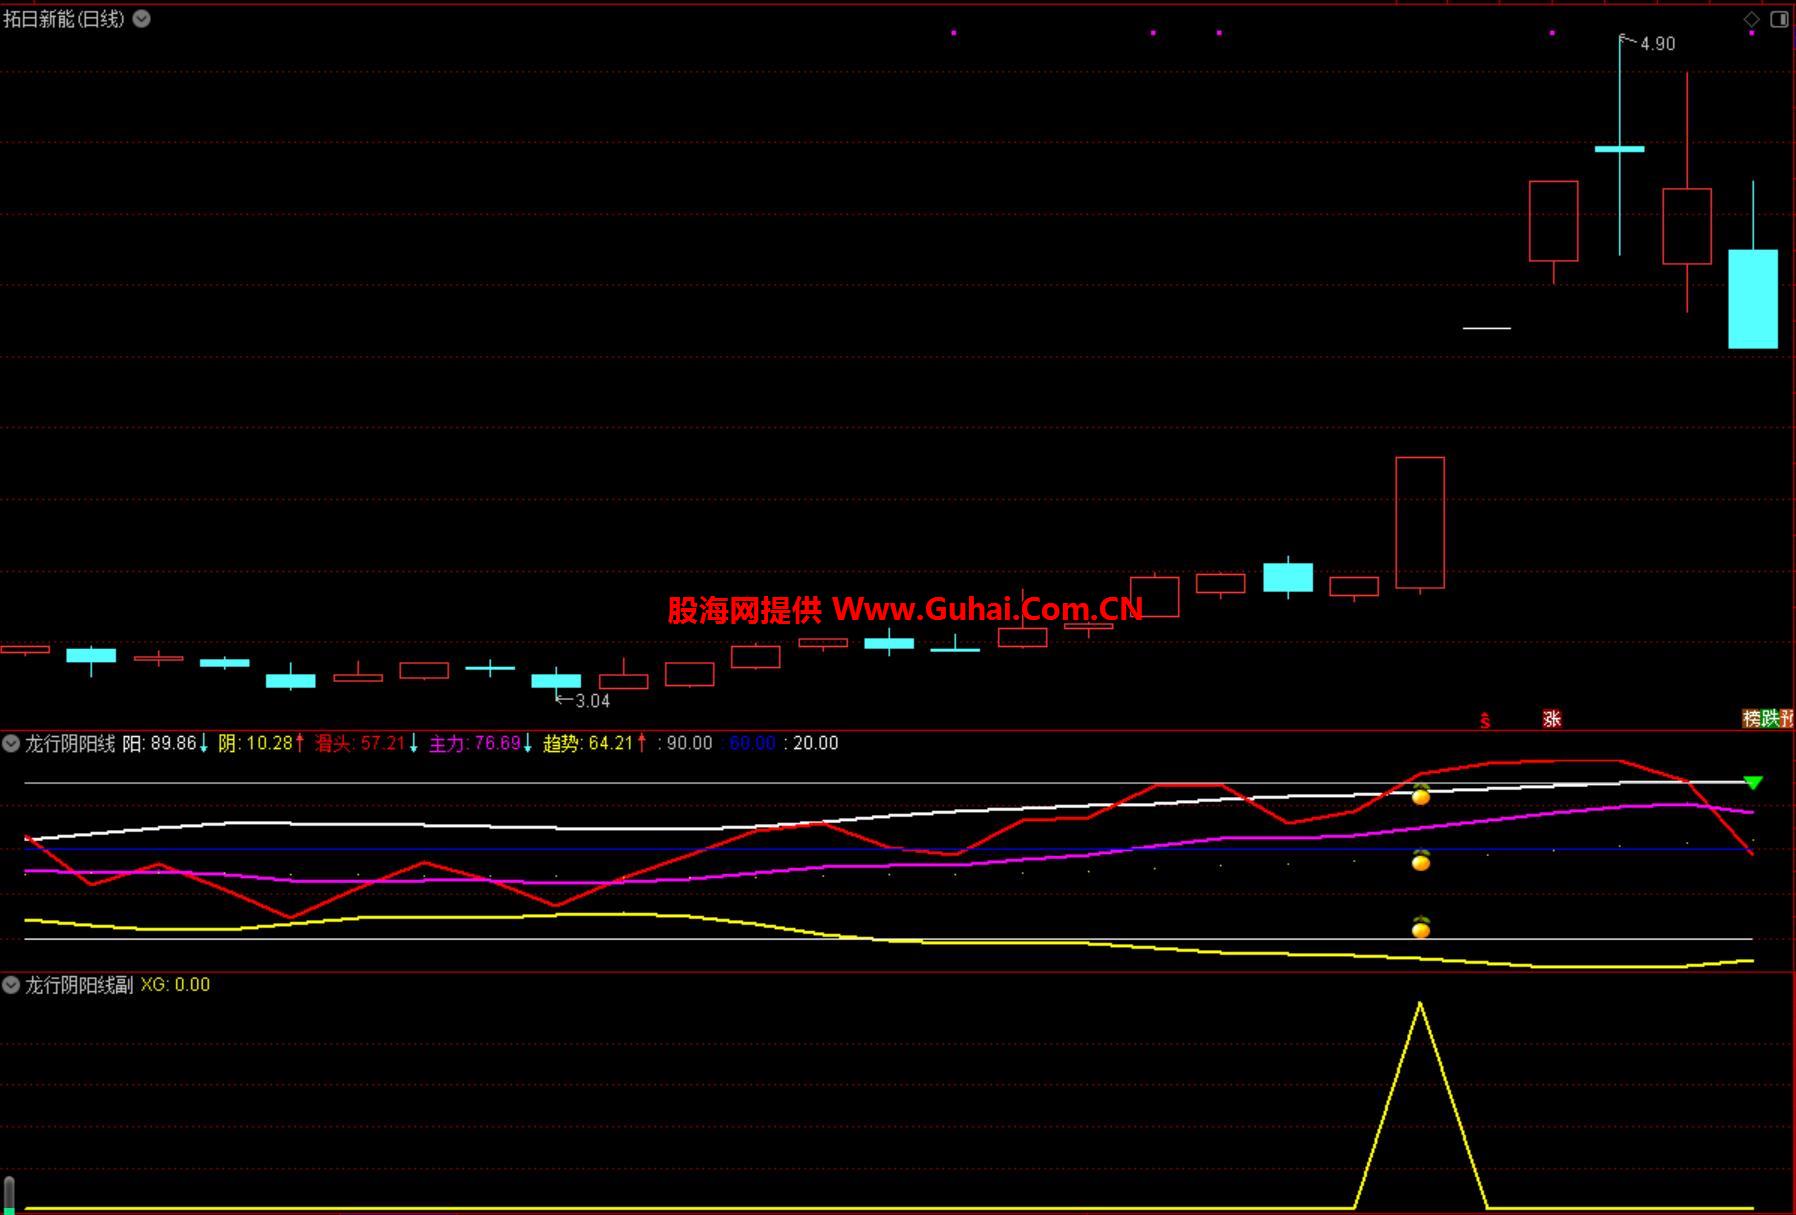Click the top orange signal icon on the white line
The width and height of the screenshot is (1796, 1215).
pos(1420,795)
